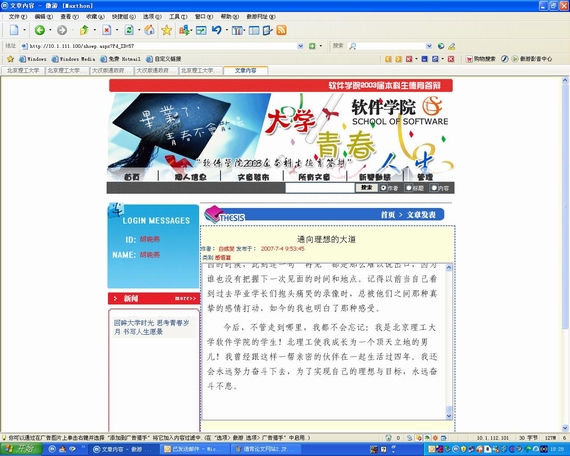Screen dimensions: 570x456
Task: Select the 作者 search radio button
Action: click(x=384, y=188)
